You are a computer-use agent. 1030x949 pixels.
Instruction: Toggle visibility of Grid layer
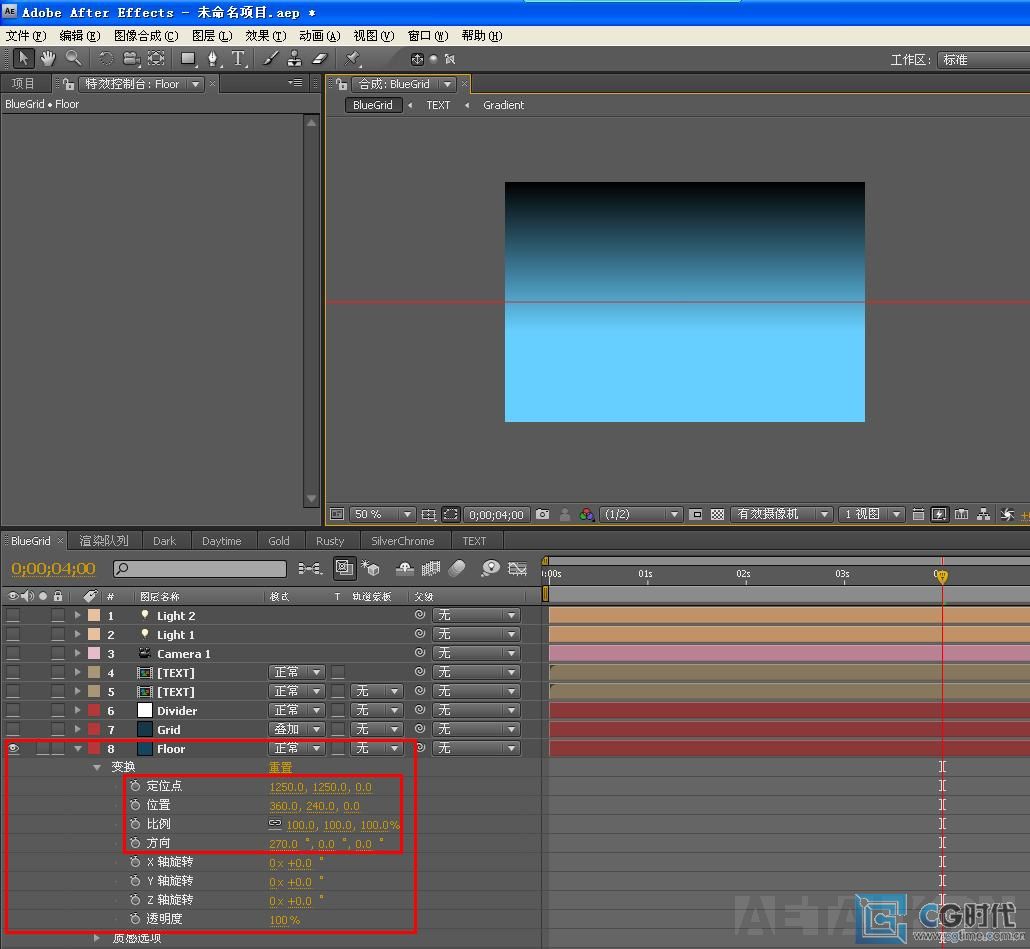click(x=13, y=730)
